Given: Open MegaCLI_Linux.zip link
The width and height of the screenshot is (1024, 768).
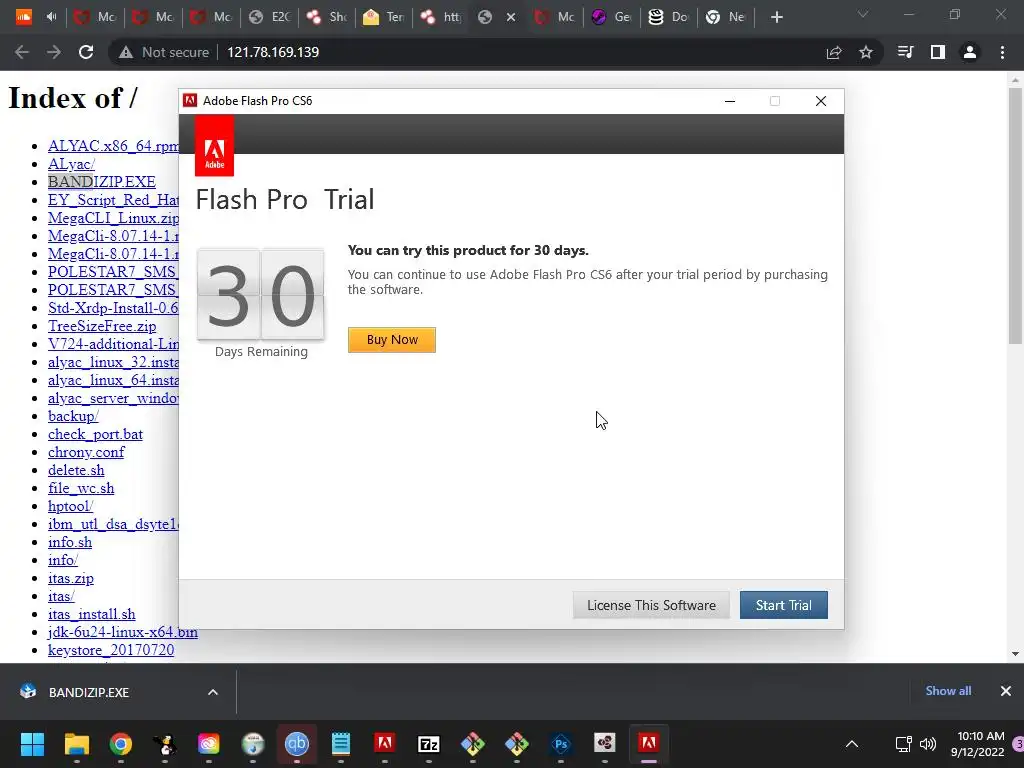Looking at the screenshot, I should (x=113, y=217).
